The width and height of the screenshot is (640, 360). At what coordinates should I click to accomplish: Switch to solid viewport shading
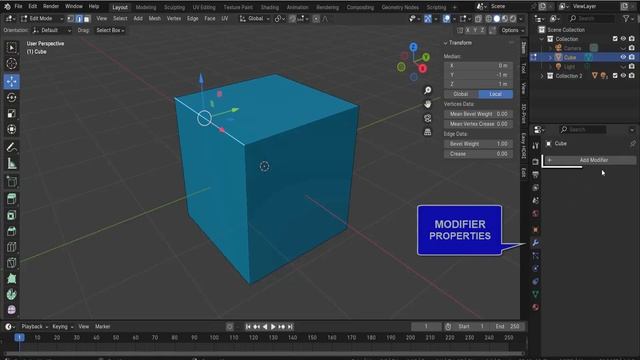coord(497,19)
